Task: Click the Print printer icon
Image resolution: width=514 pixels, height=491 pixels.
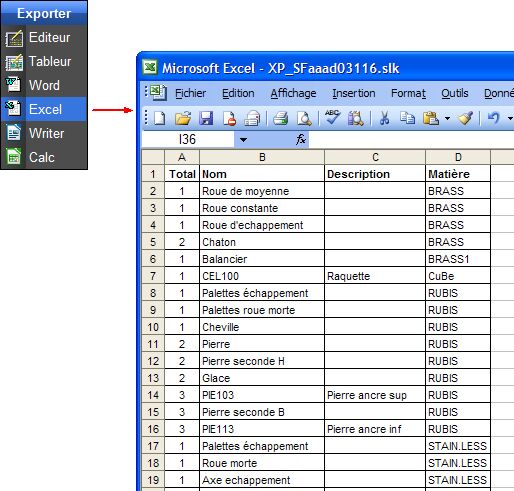Action: 281,118
